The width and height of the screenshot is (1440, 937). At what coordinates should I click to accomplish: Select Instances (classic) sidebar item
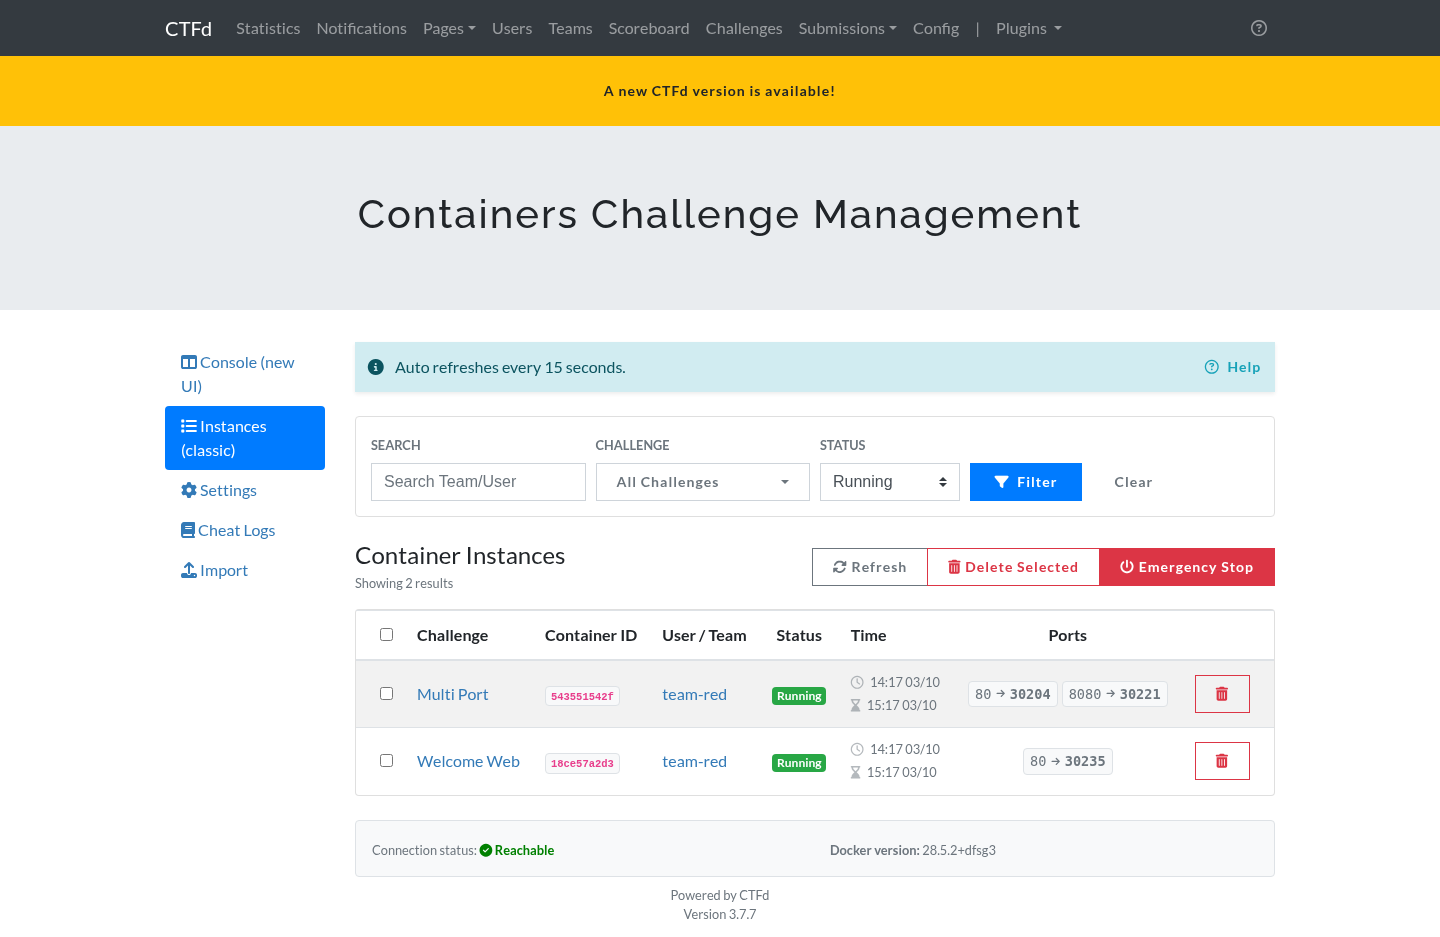[245, 438]
